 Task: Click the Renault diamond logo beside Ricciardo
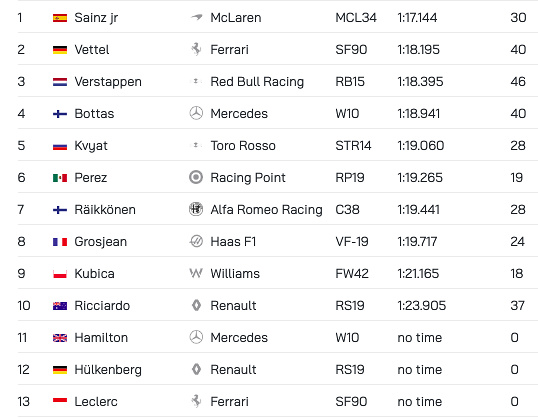[x=196, y=305]
